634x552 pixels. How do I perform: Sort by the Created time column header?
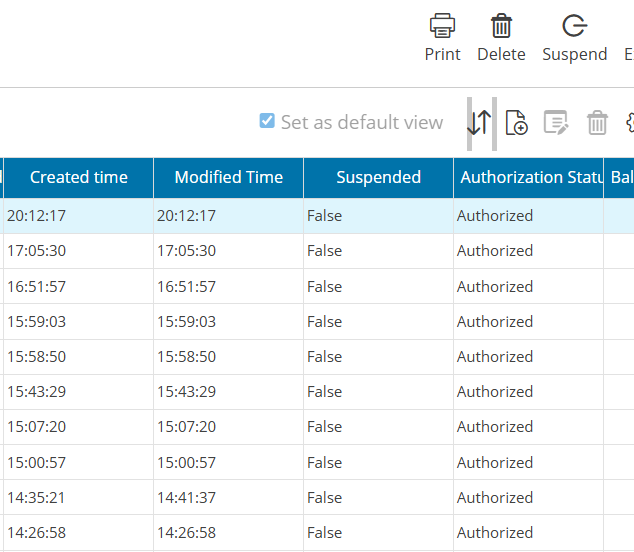[79, 178]
